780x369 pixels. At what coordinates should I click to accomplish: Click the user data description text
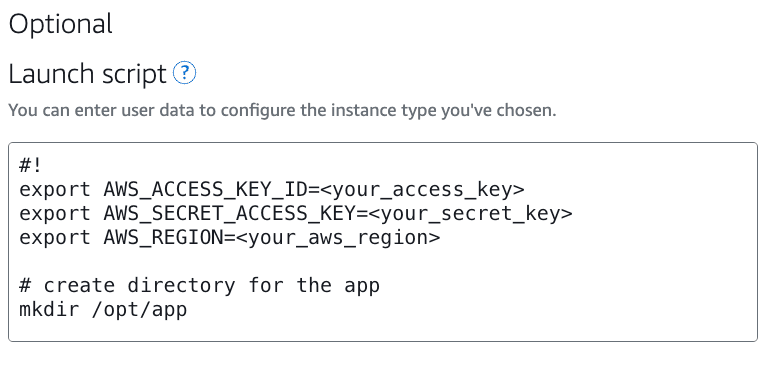pyautogui.click(x=282, y=110)
